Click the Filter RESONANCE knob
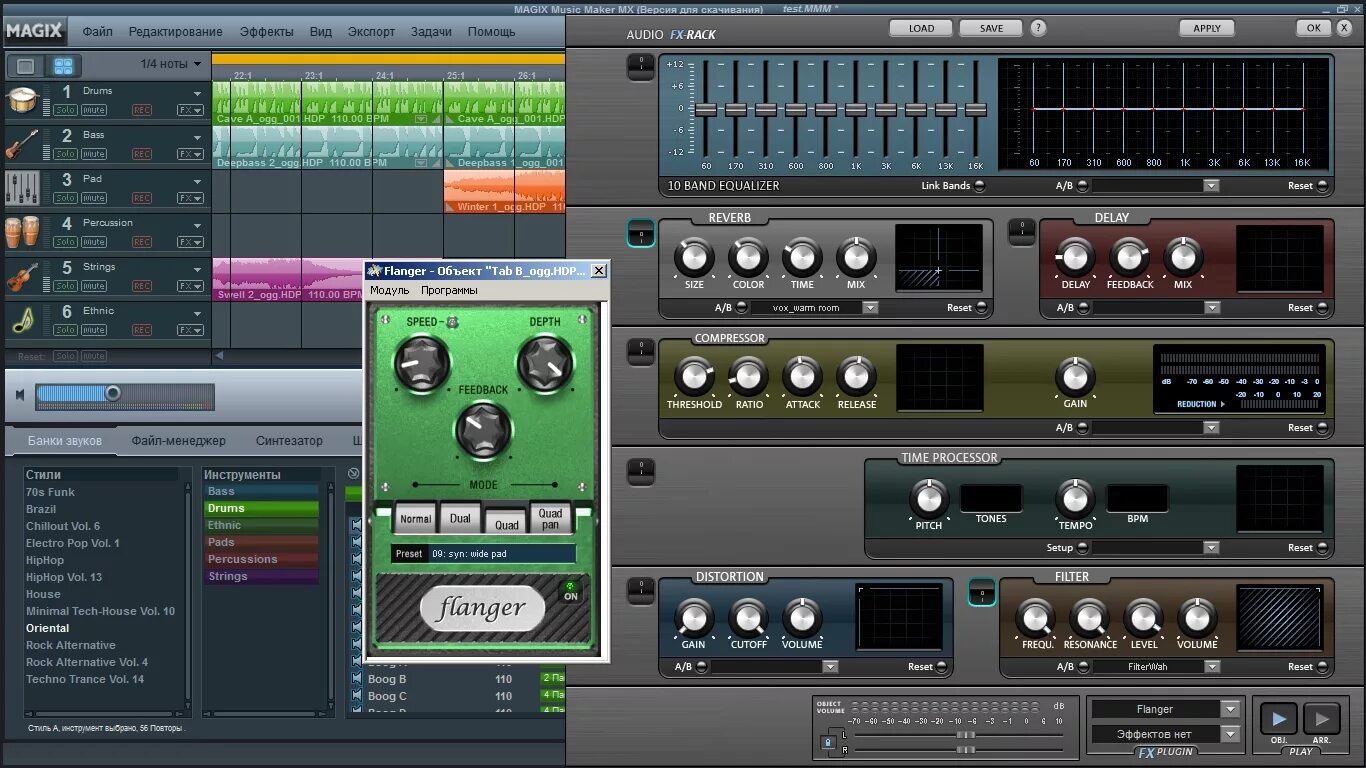 coord(1089,618)
